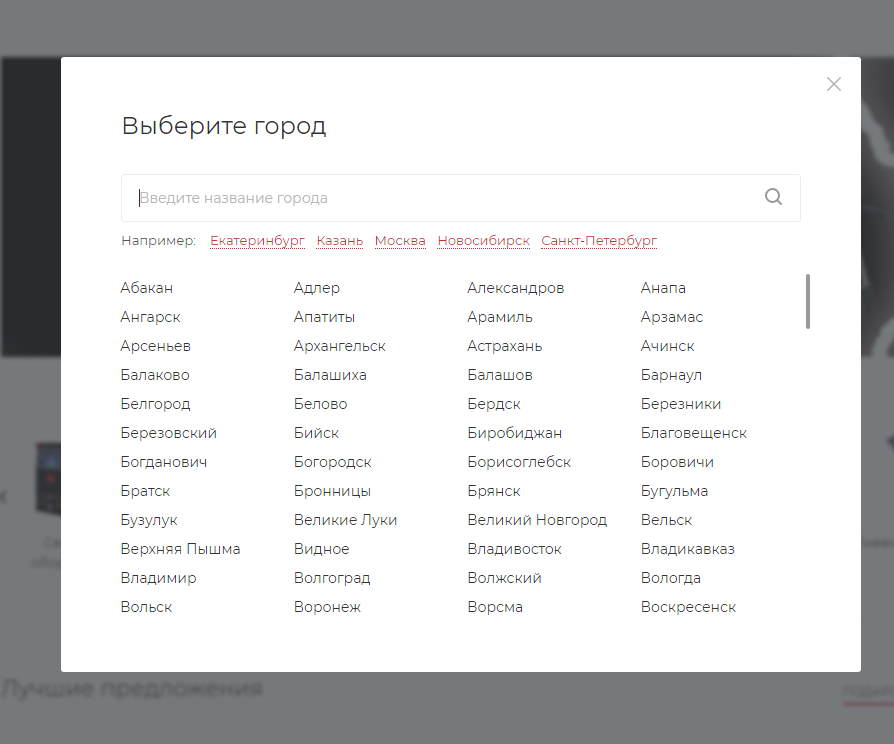Select city Бердск

pyautogui.click(x=494, y=404)
